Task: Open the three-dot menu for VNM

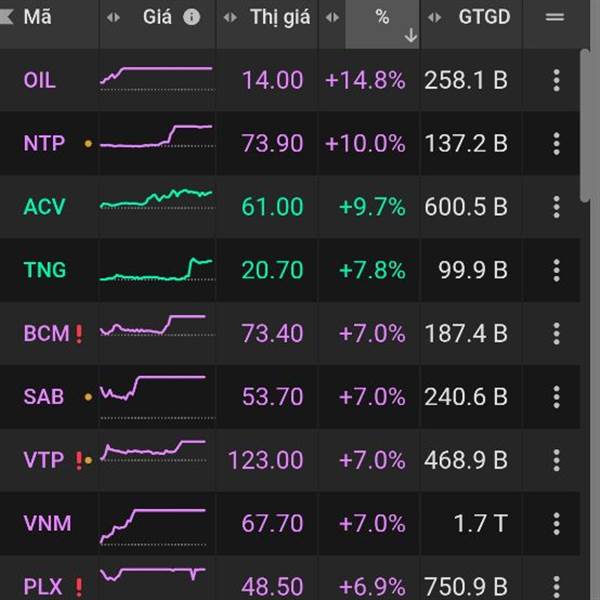Action: (556, 523)
